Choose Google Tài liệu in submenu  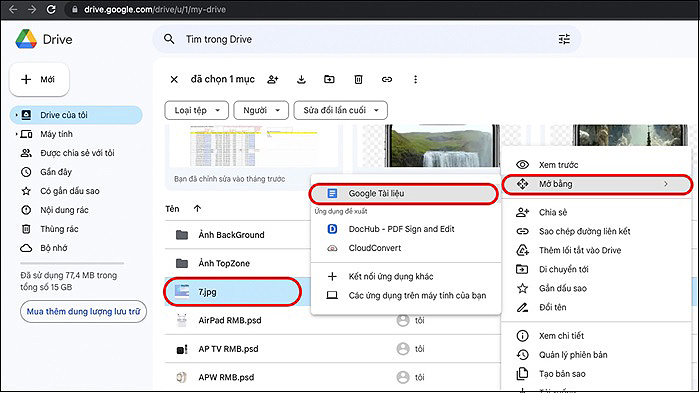tap(404, 193)
